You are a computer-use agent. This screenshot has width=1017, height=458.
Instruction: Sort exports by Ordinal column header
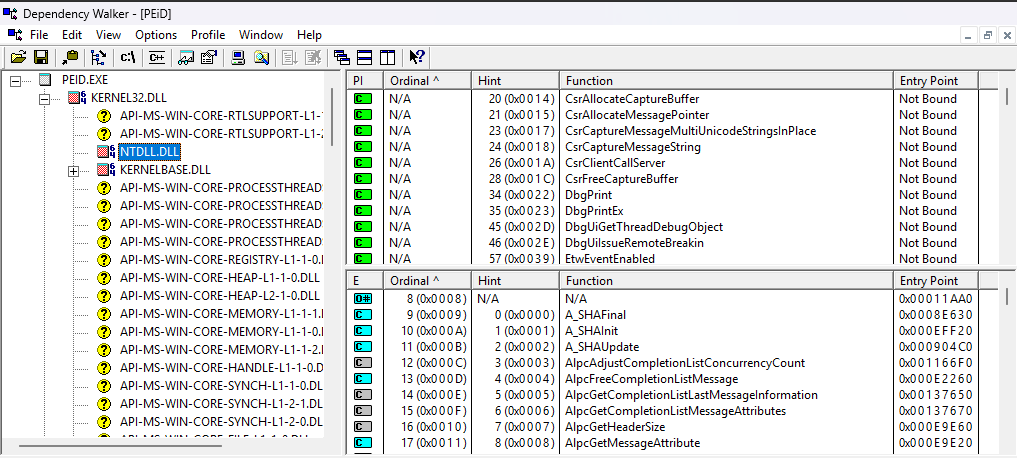click(428, 281)
